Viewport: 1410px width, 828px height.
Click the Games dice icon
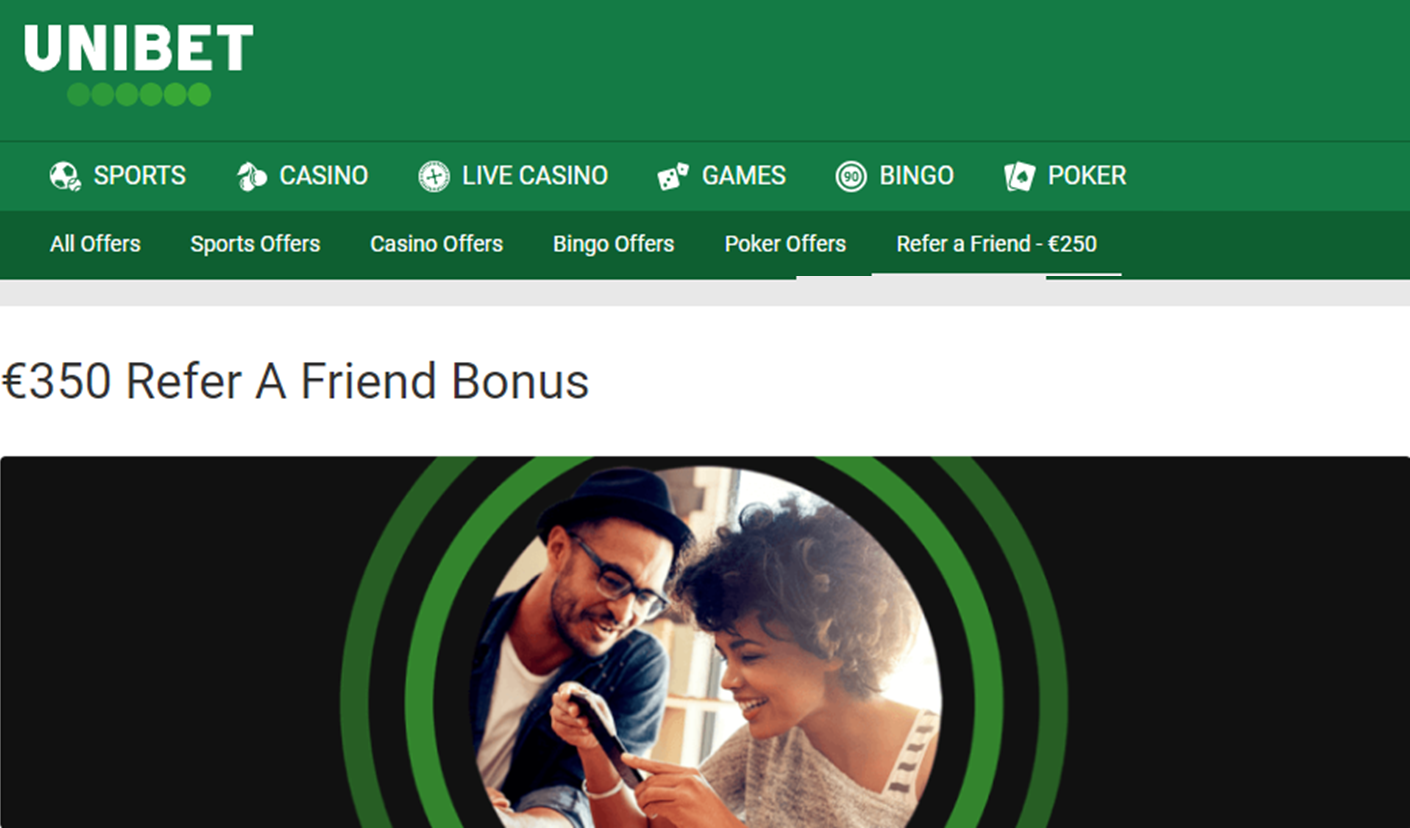tap(673, 176)
